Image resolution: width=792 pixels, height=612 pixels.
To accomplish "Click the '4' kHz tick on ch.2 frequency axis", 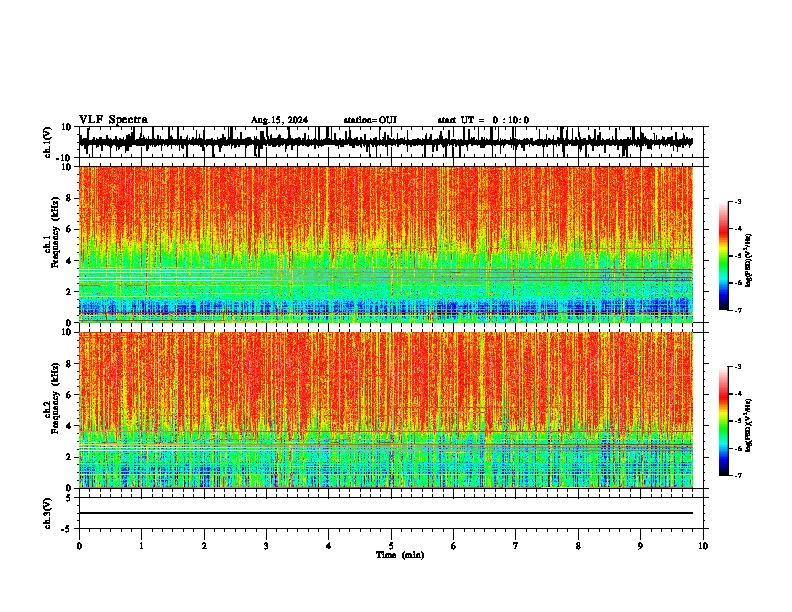I will tap(69, 426).
